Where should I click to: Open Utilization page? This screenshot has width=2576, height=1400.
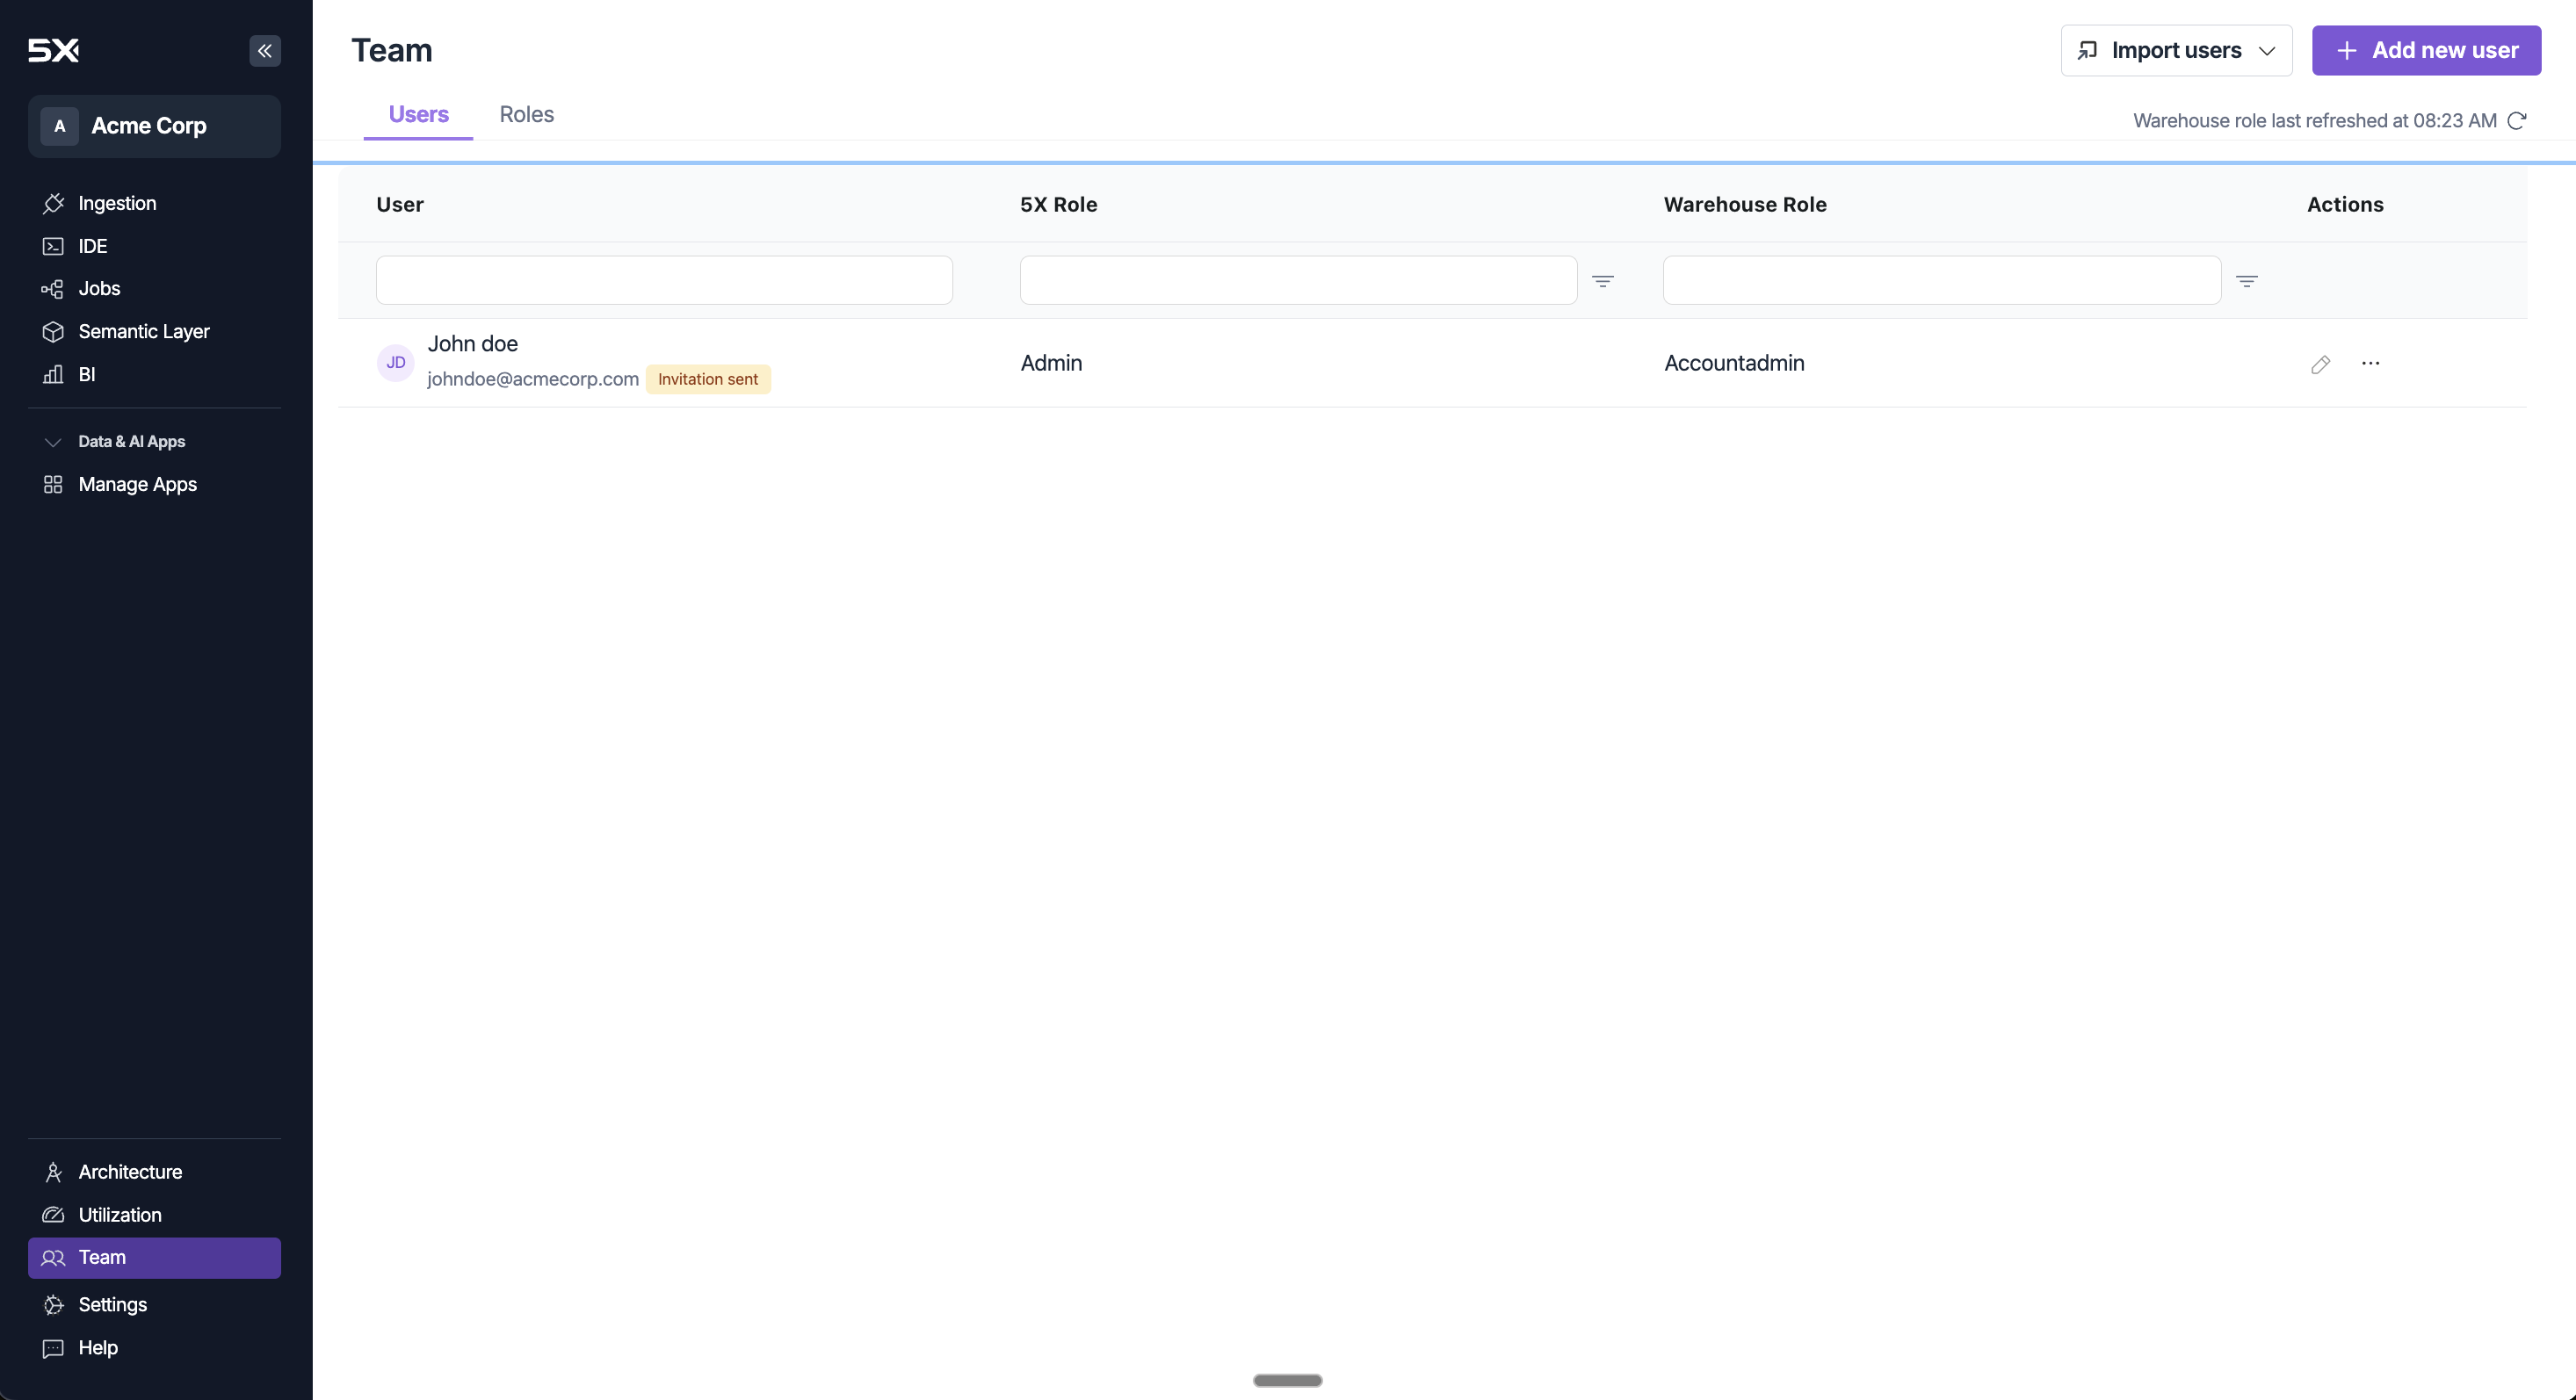point(119,1215)
